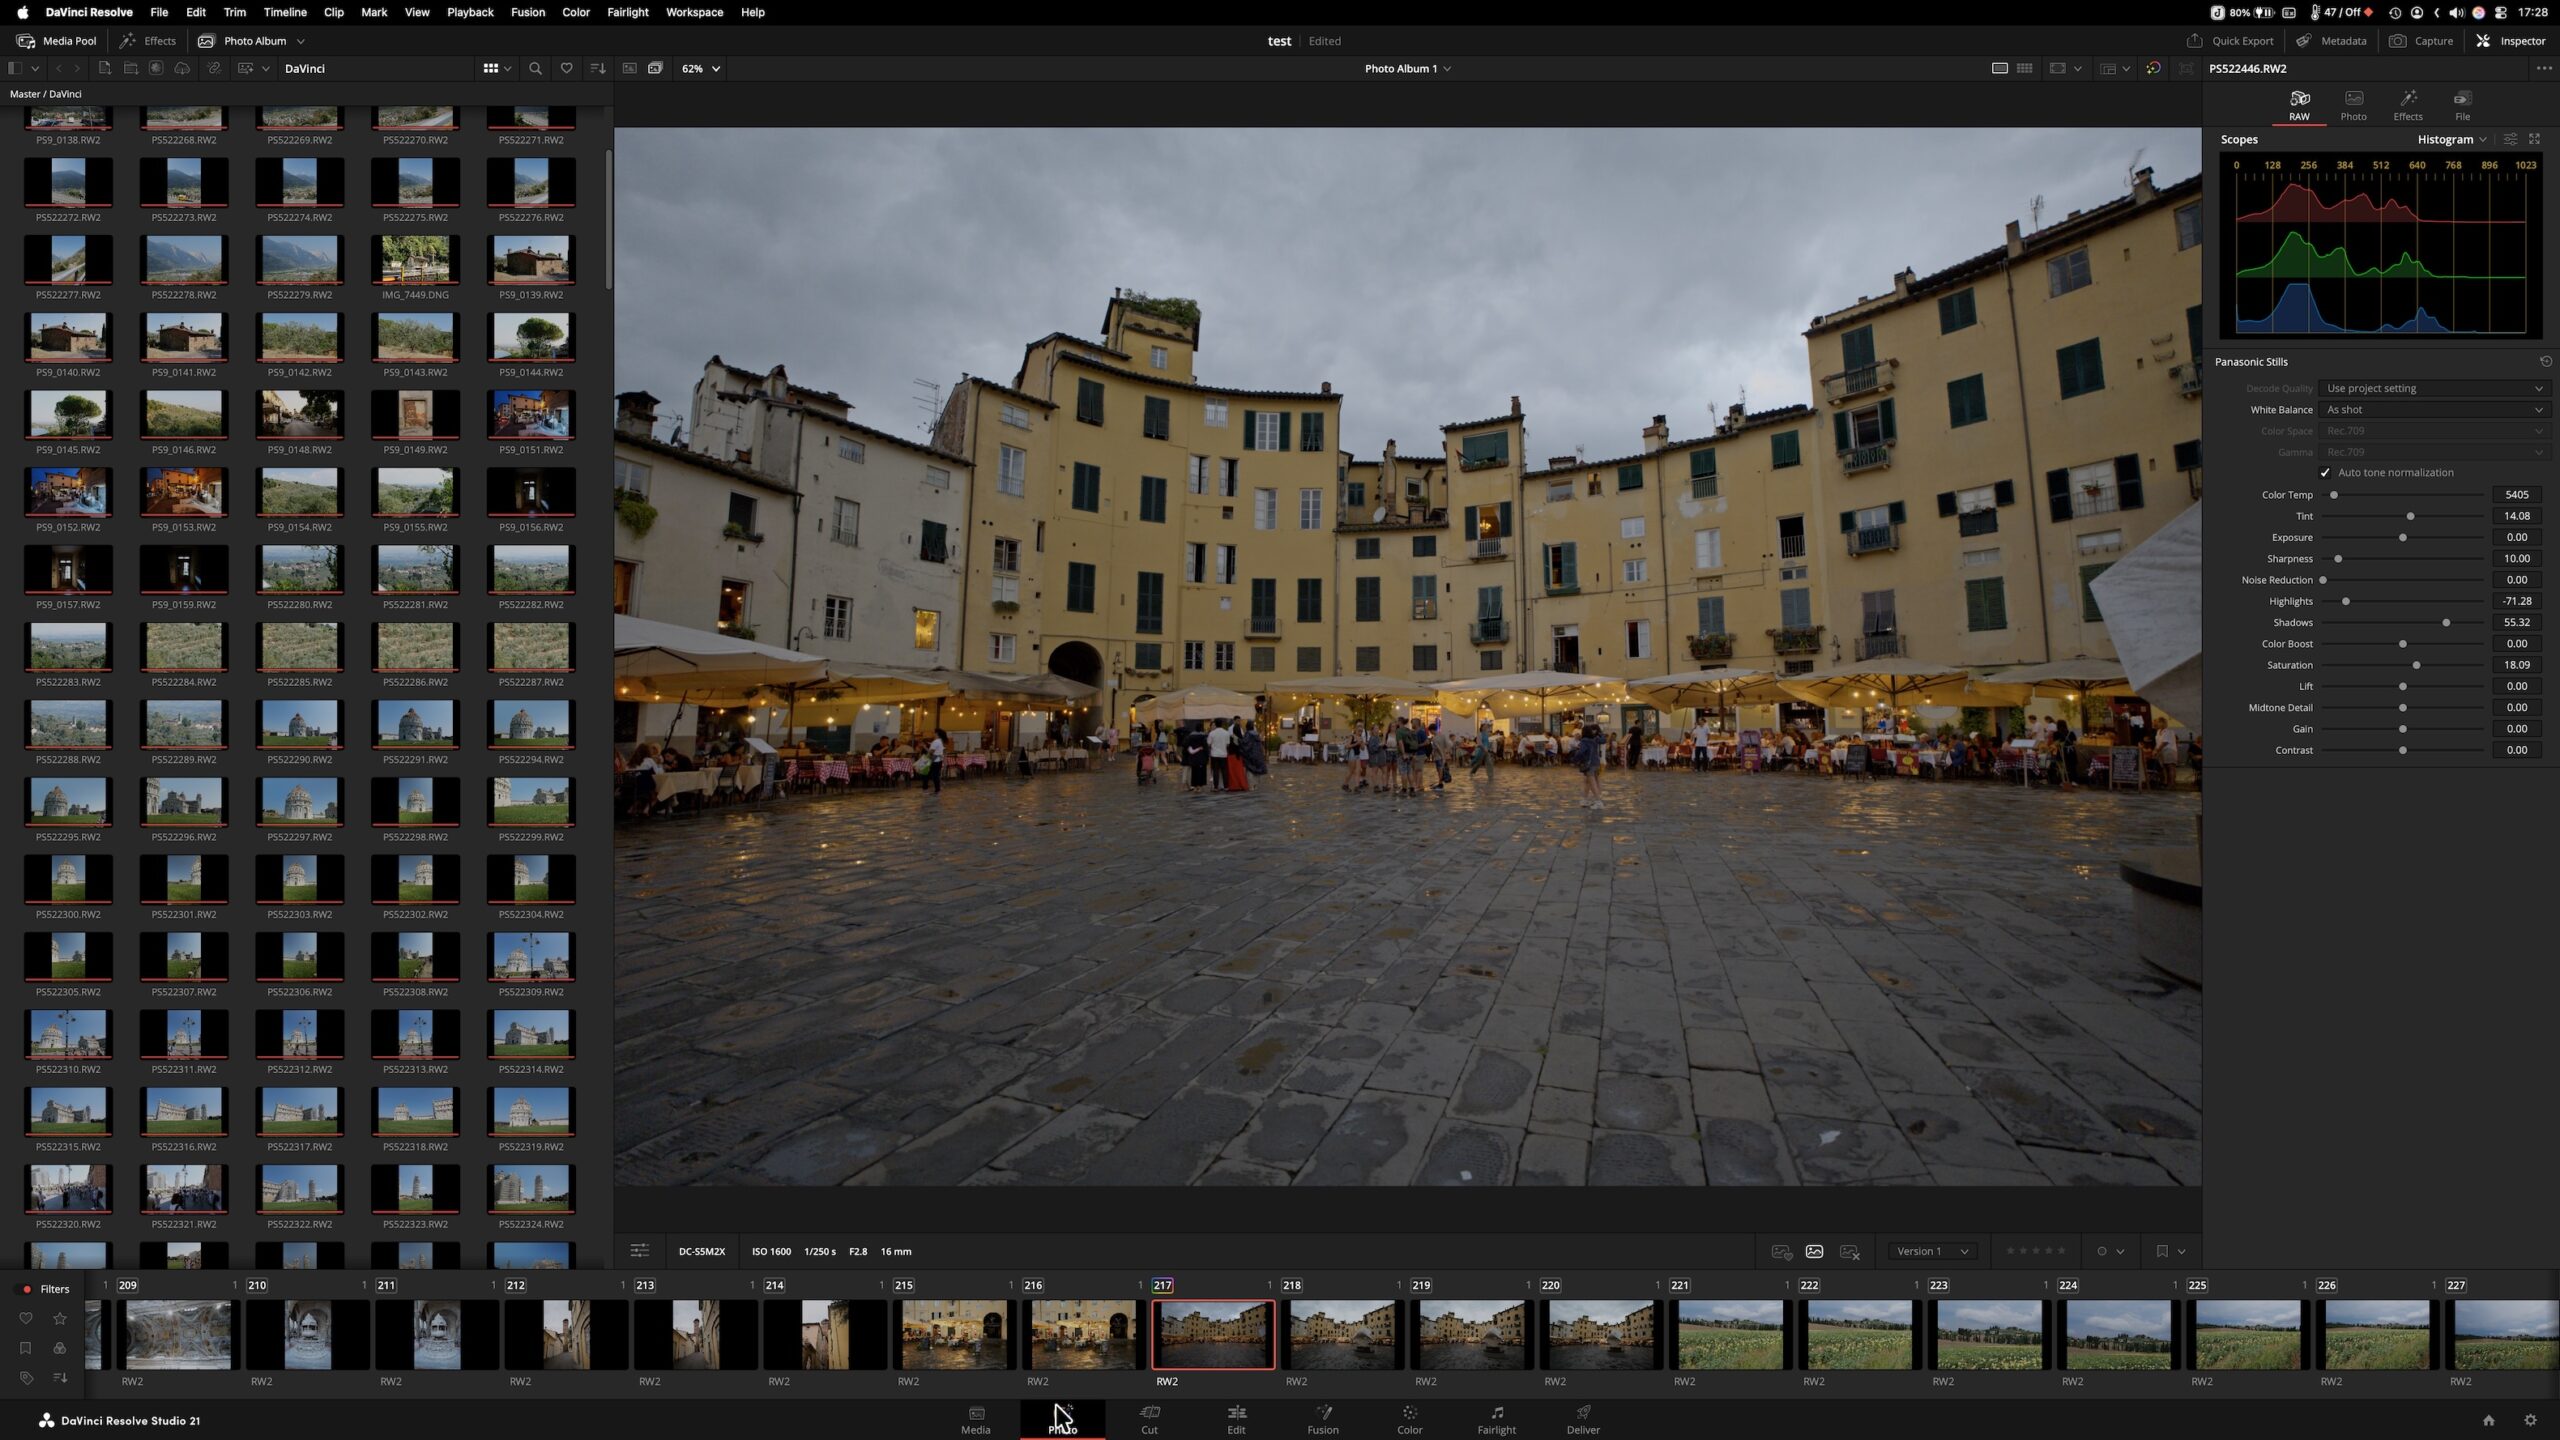Toggle the Inspector panel
2560x1440 pixels.
pyautogui.click(x=2511, y=41)
